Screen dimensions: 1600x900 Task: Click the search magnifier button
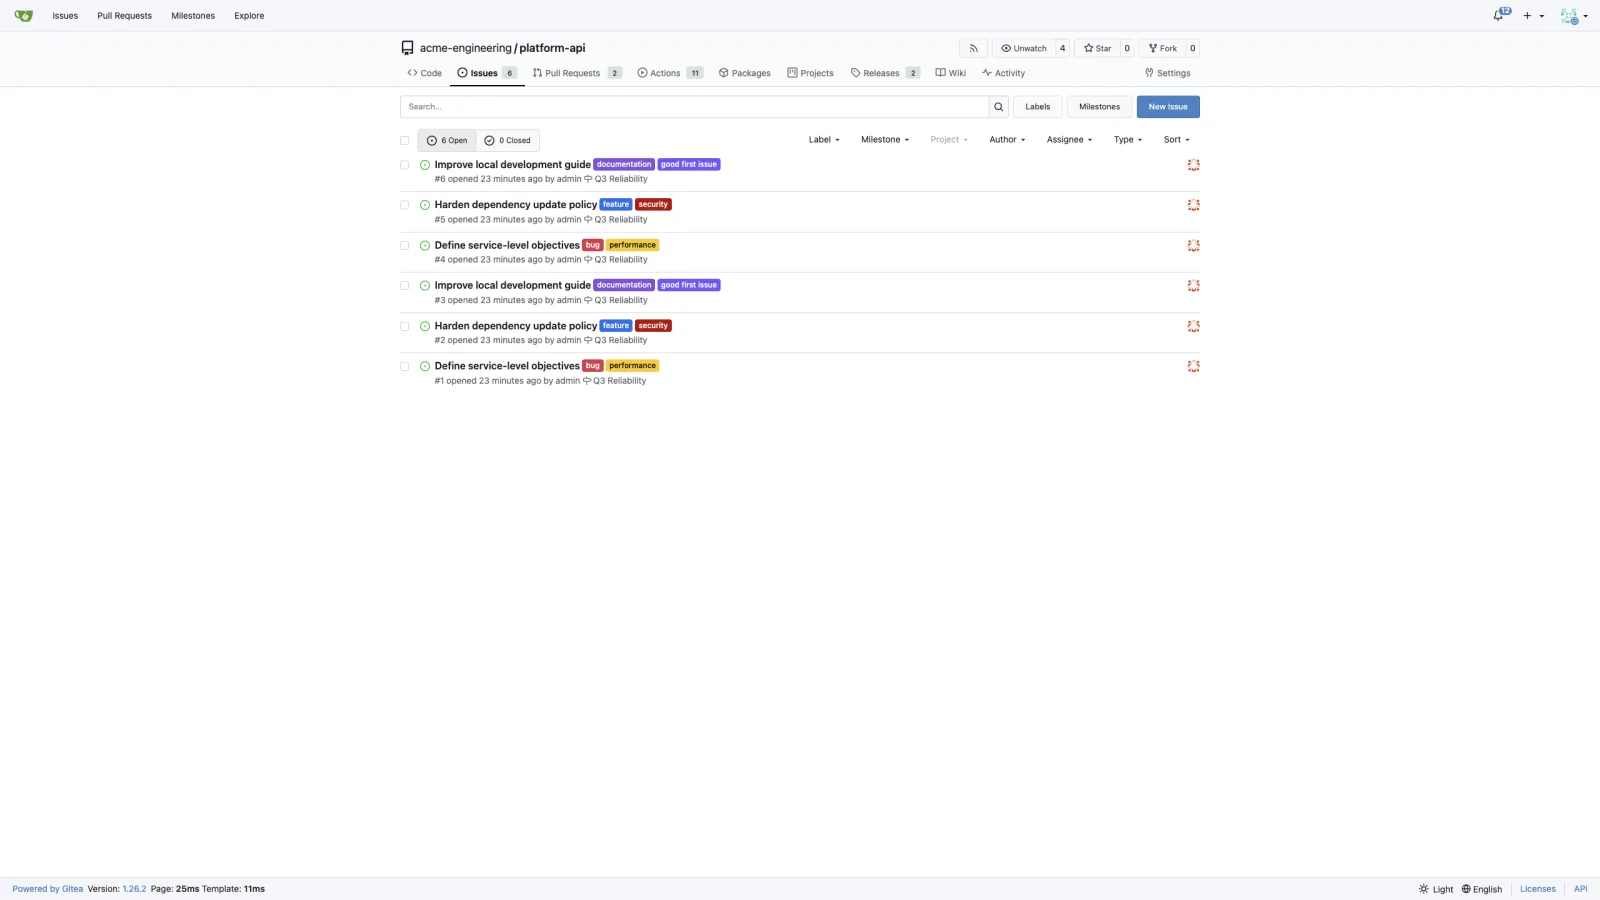click(998, 107)
